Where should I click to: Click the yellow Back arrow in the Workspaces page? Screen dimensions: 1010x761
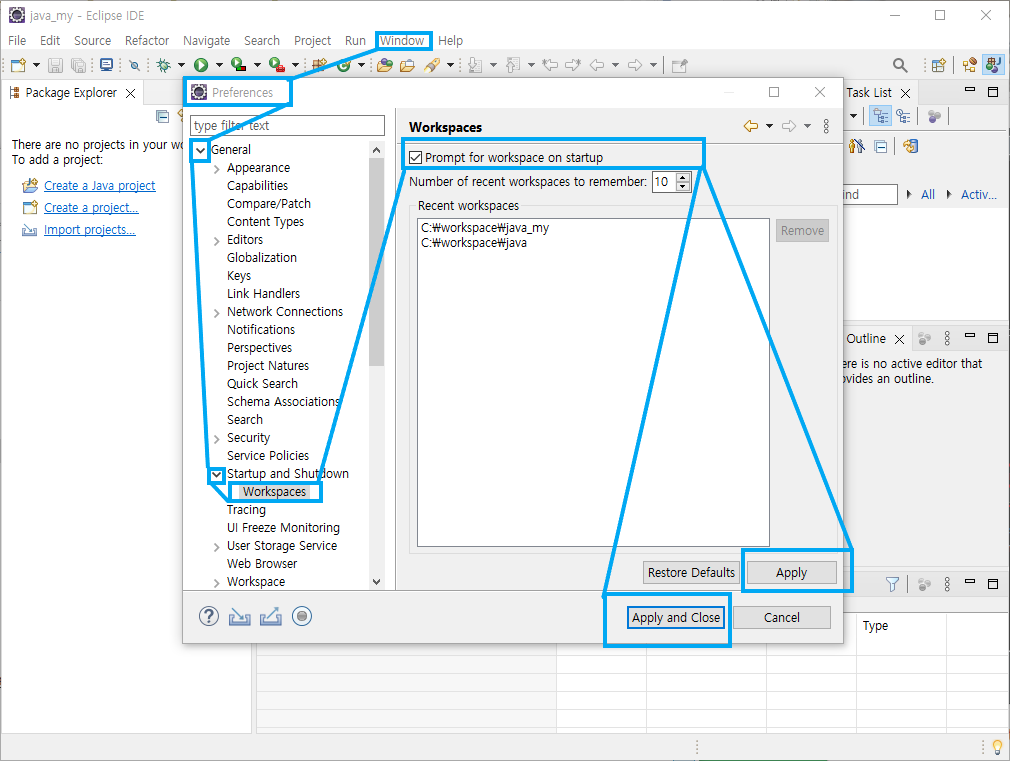(x=751, y=126)
